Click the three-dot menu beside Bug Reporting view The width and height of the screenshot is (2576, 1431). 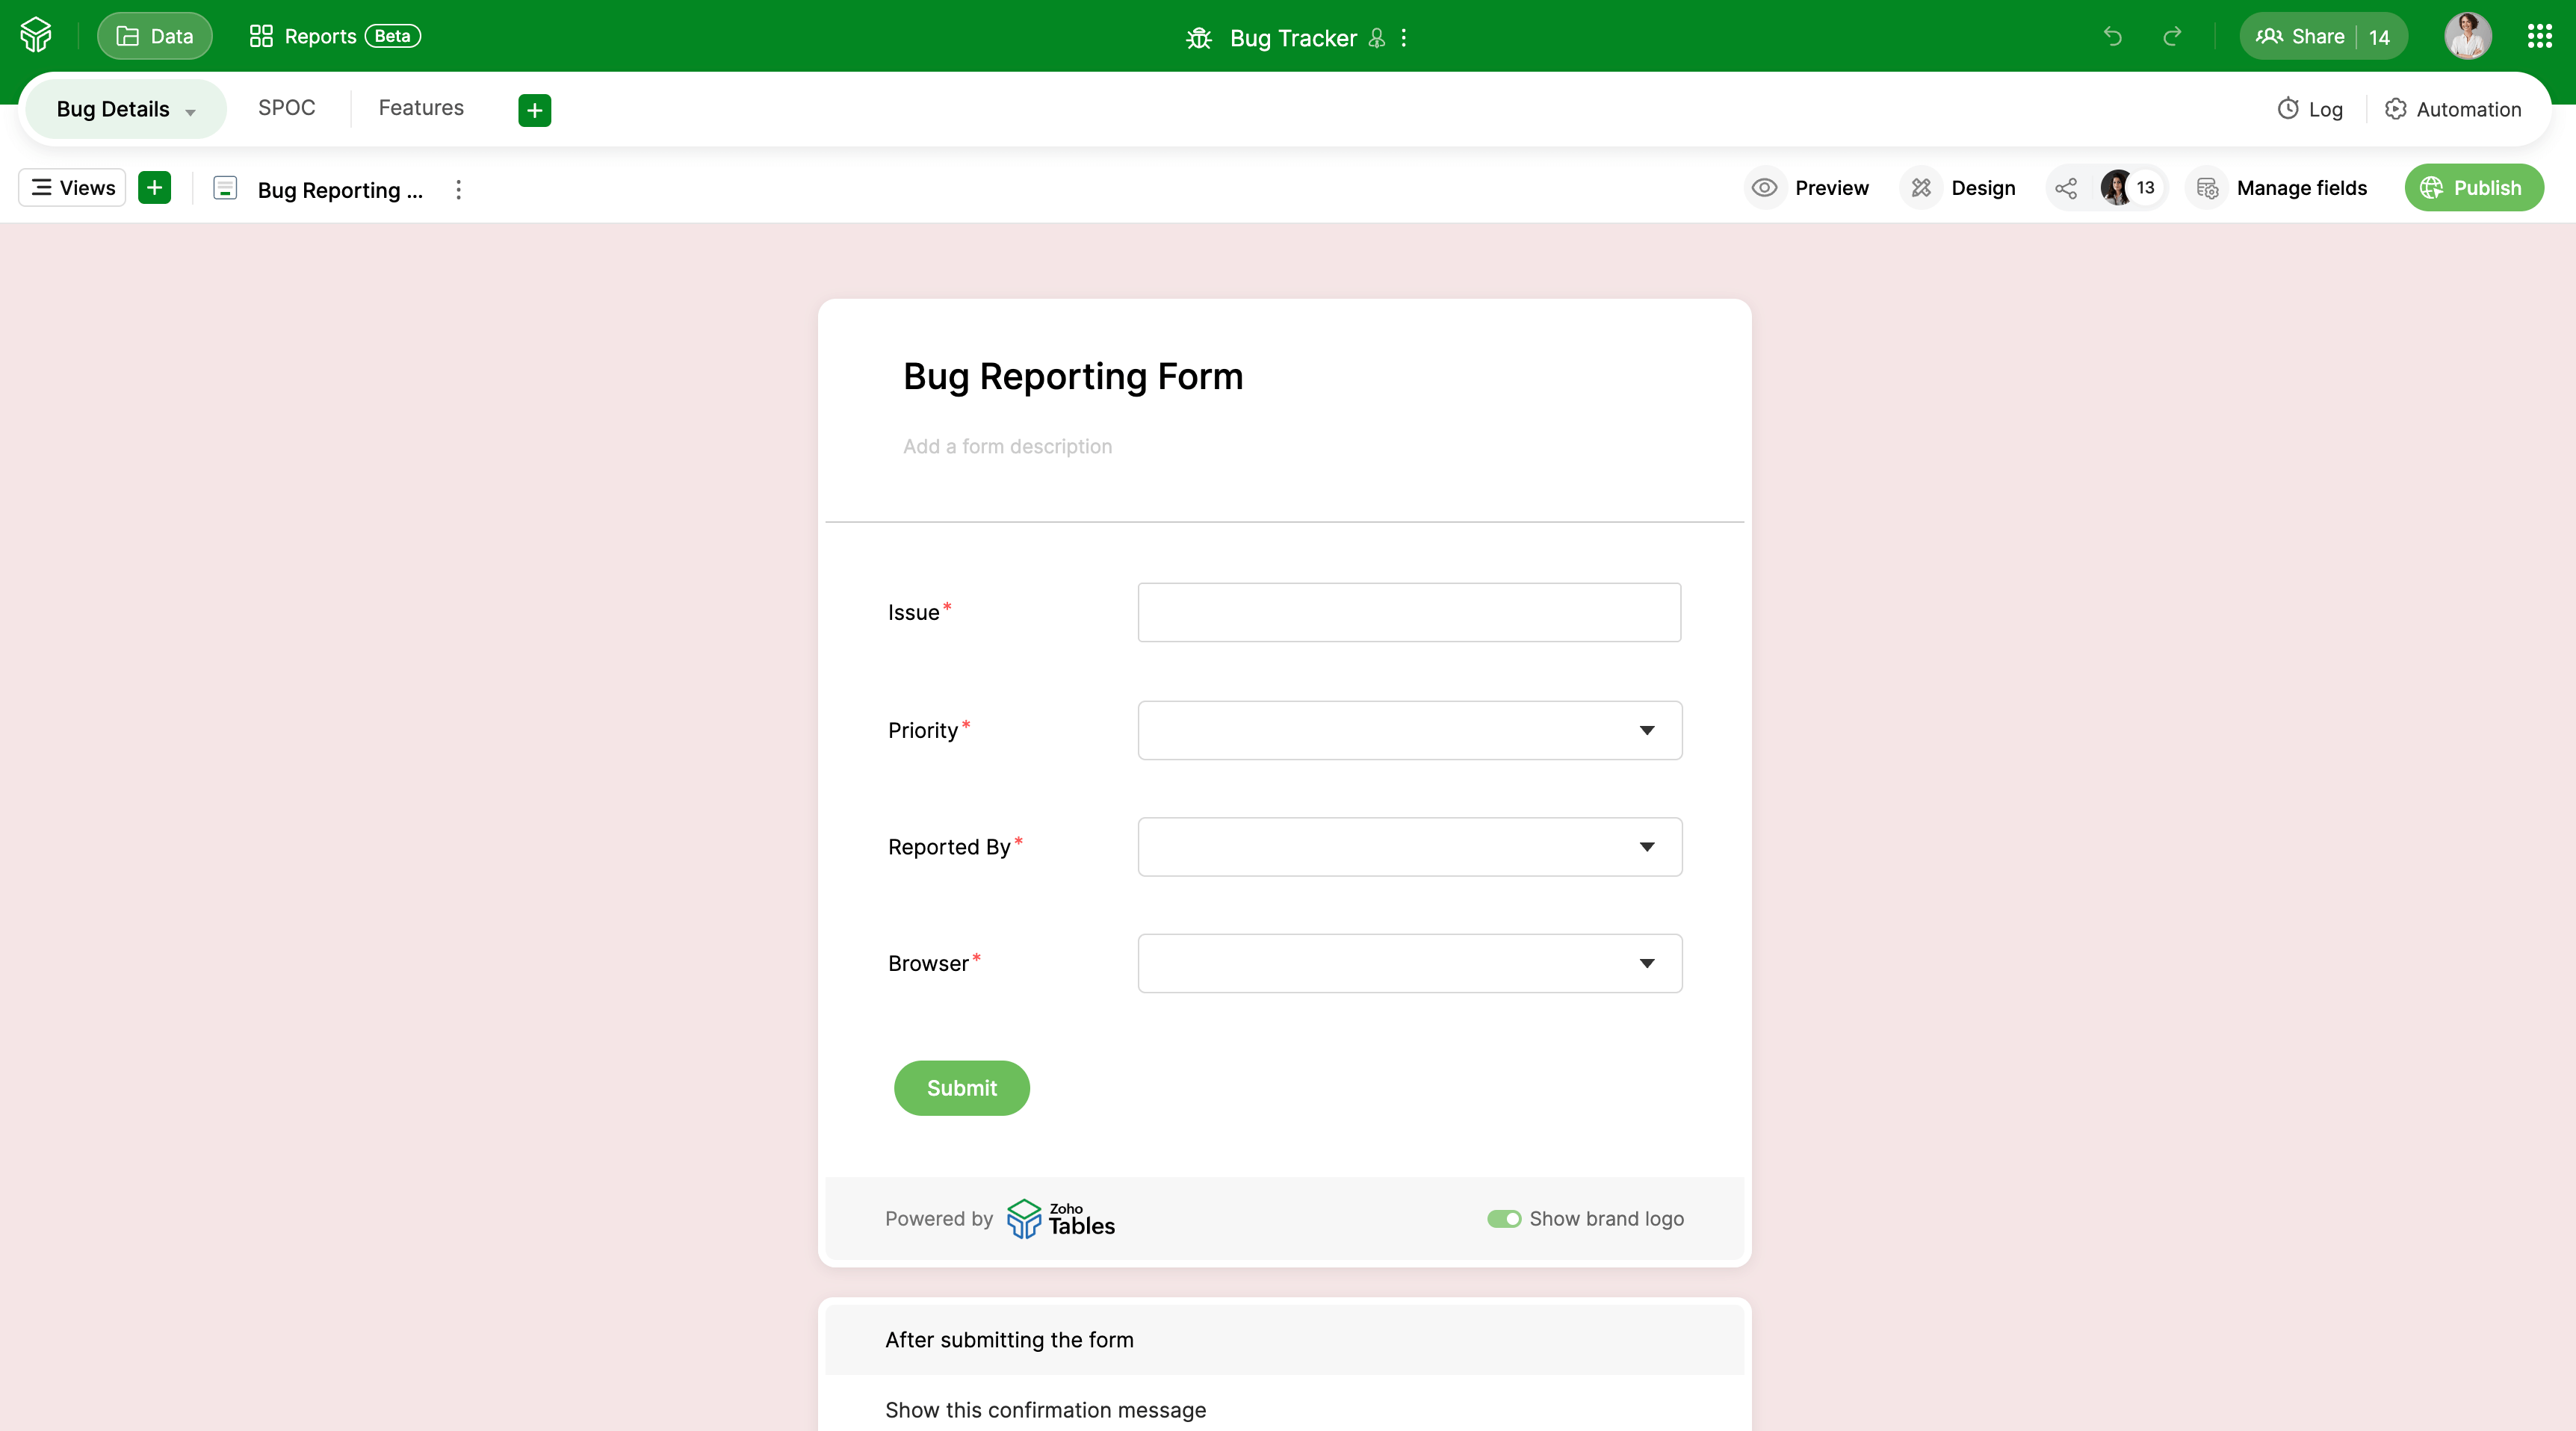point(458,190)
